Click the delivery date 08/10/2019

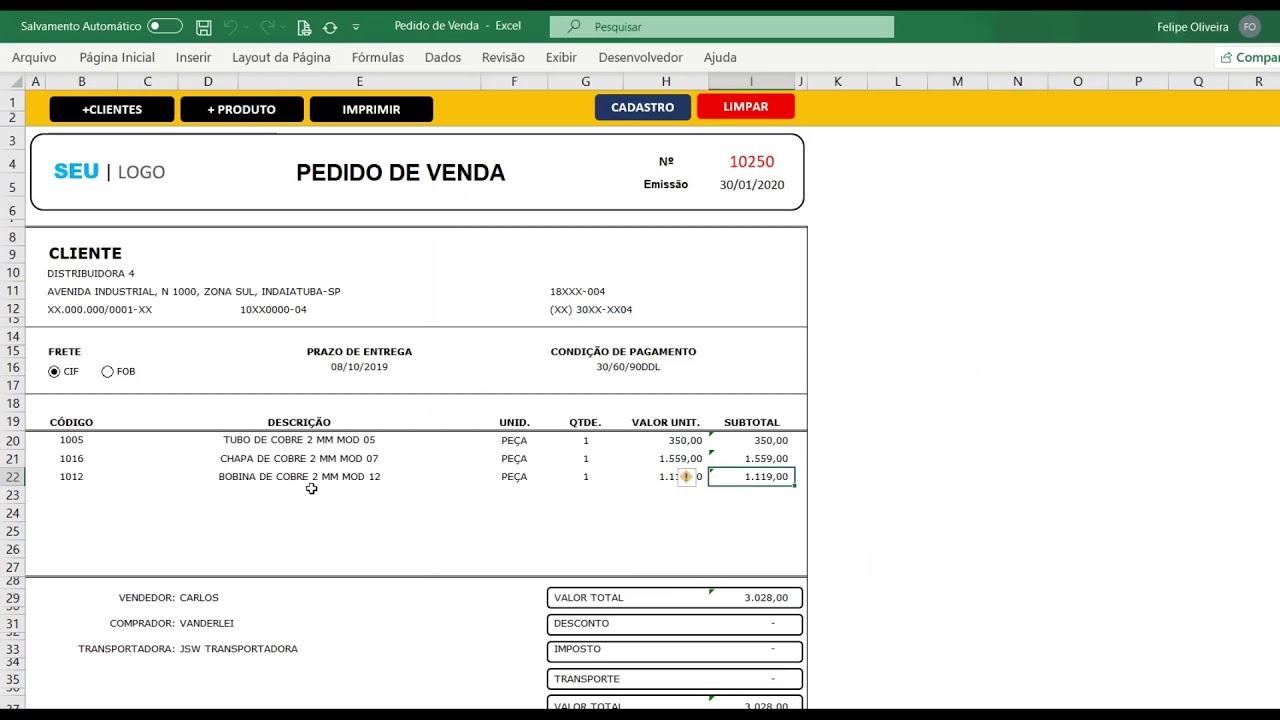pos(359,367)
